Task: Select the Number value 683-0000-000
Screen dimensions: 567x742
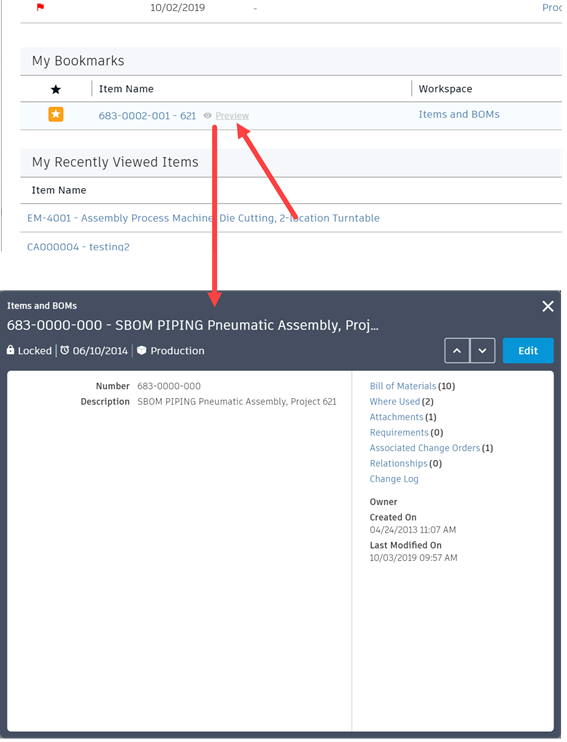Action: [x=169, y=386]
